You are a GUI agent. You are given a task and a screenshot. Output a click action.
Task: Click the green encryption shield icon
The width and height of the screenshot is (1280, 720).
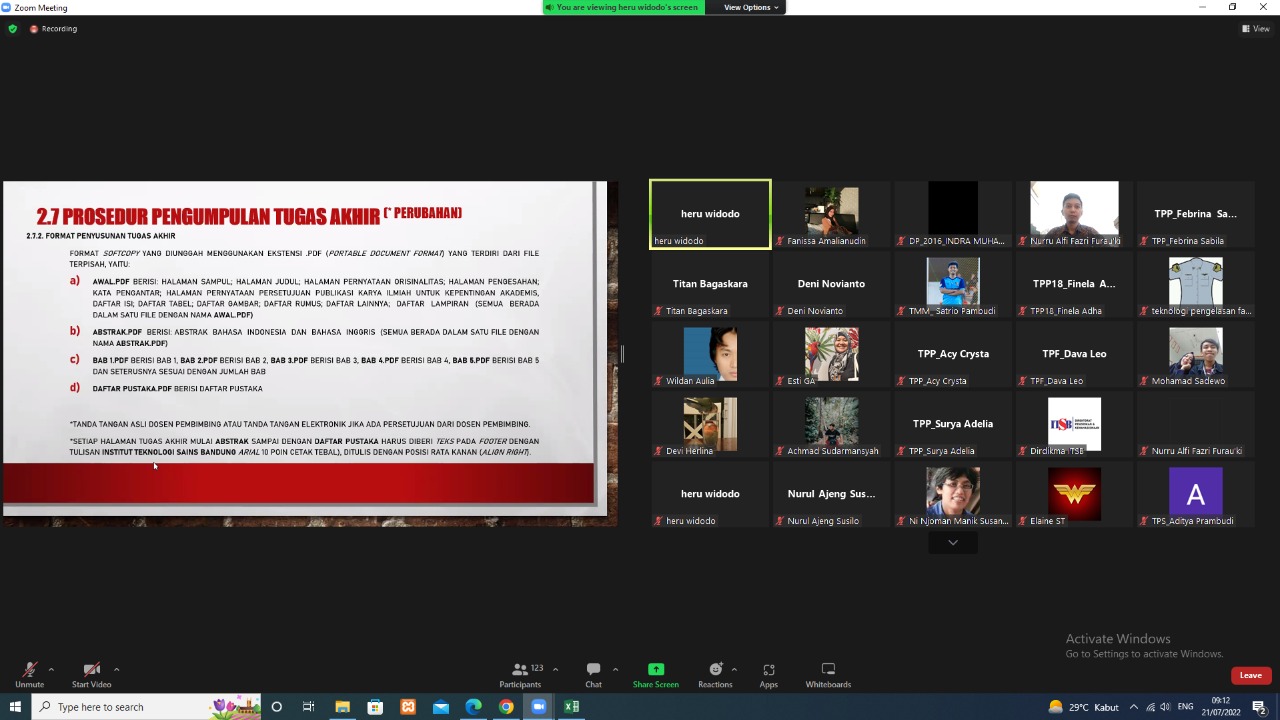tap(12, 28)
